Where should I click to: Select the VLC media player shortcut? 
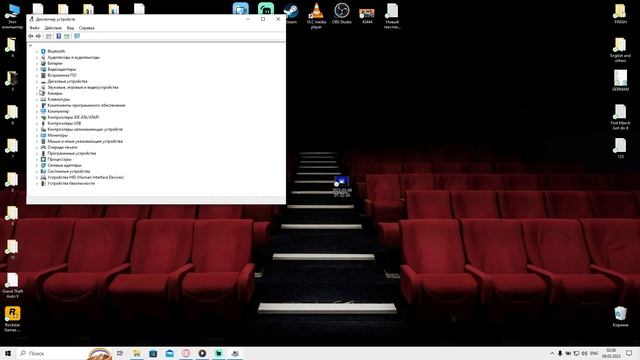coord(316,16)
